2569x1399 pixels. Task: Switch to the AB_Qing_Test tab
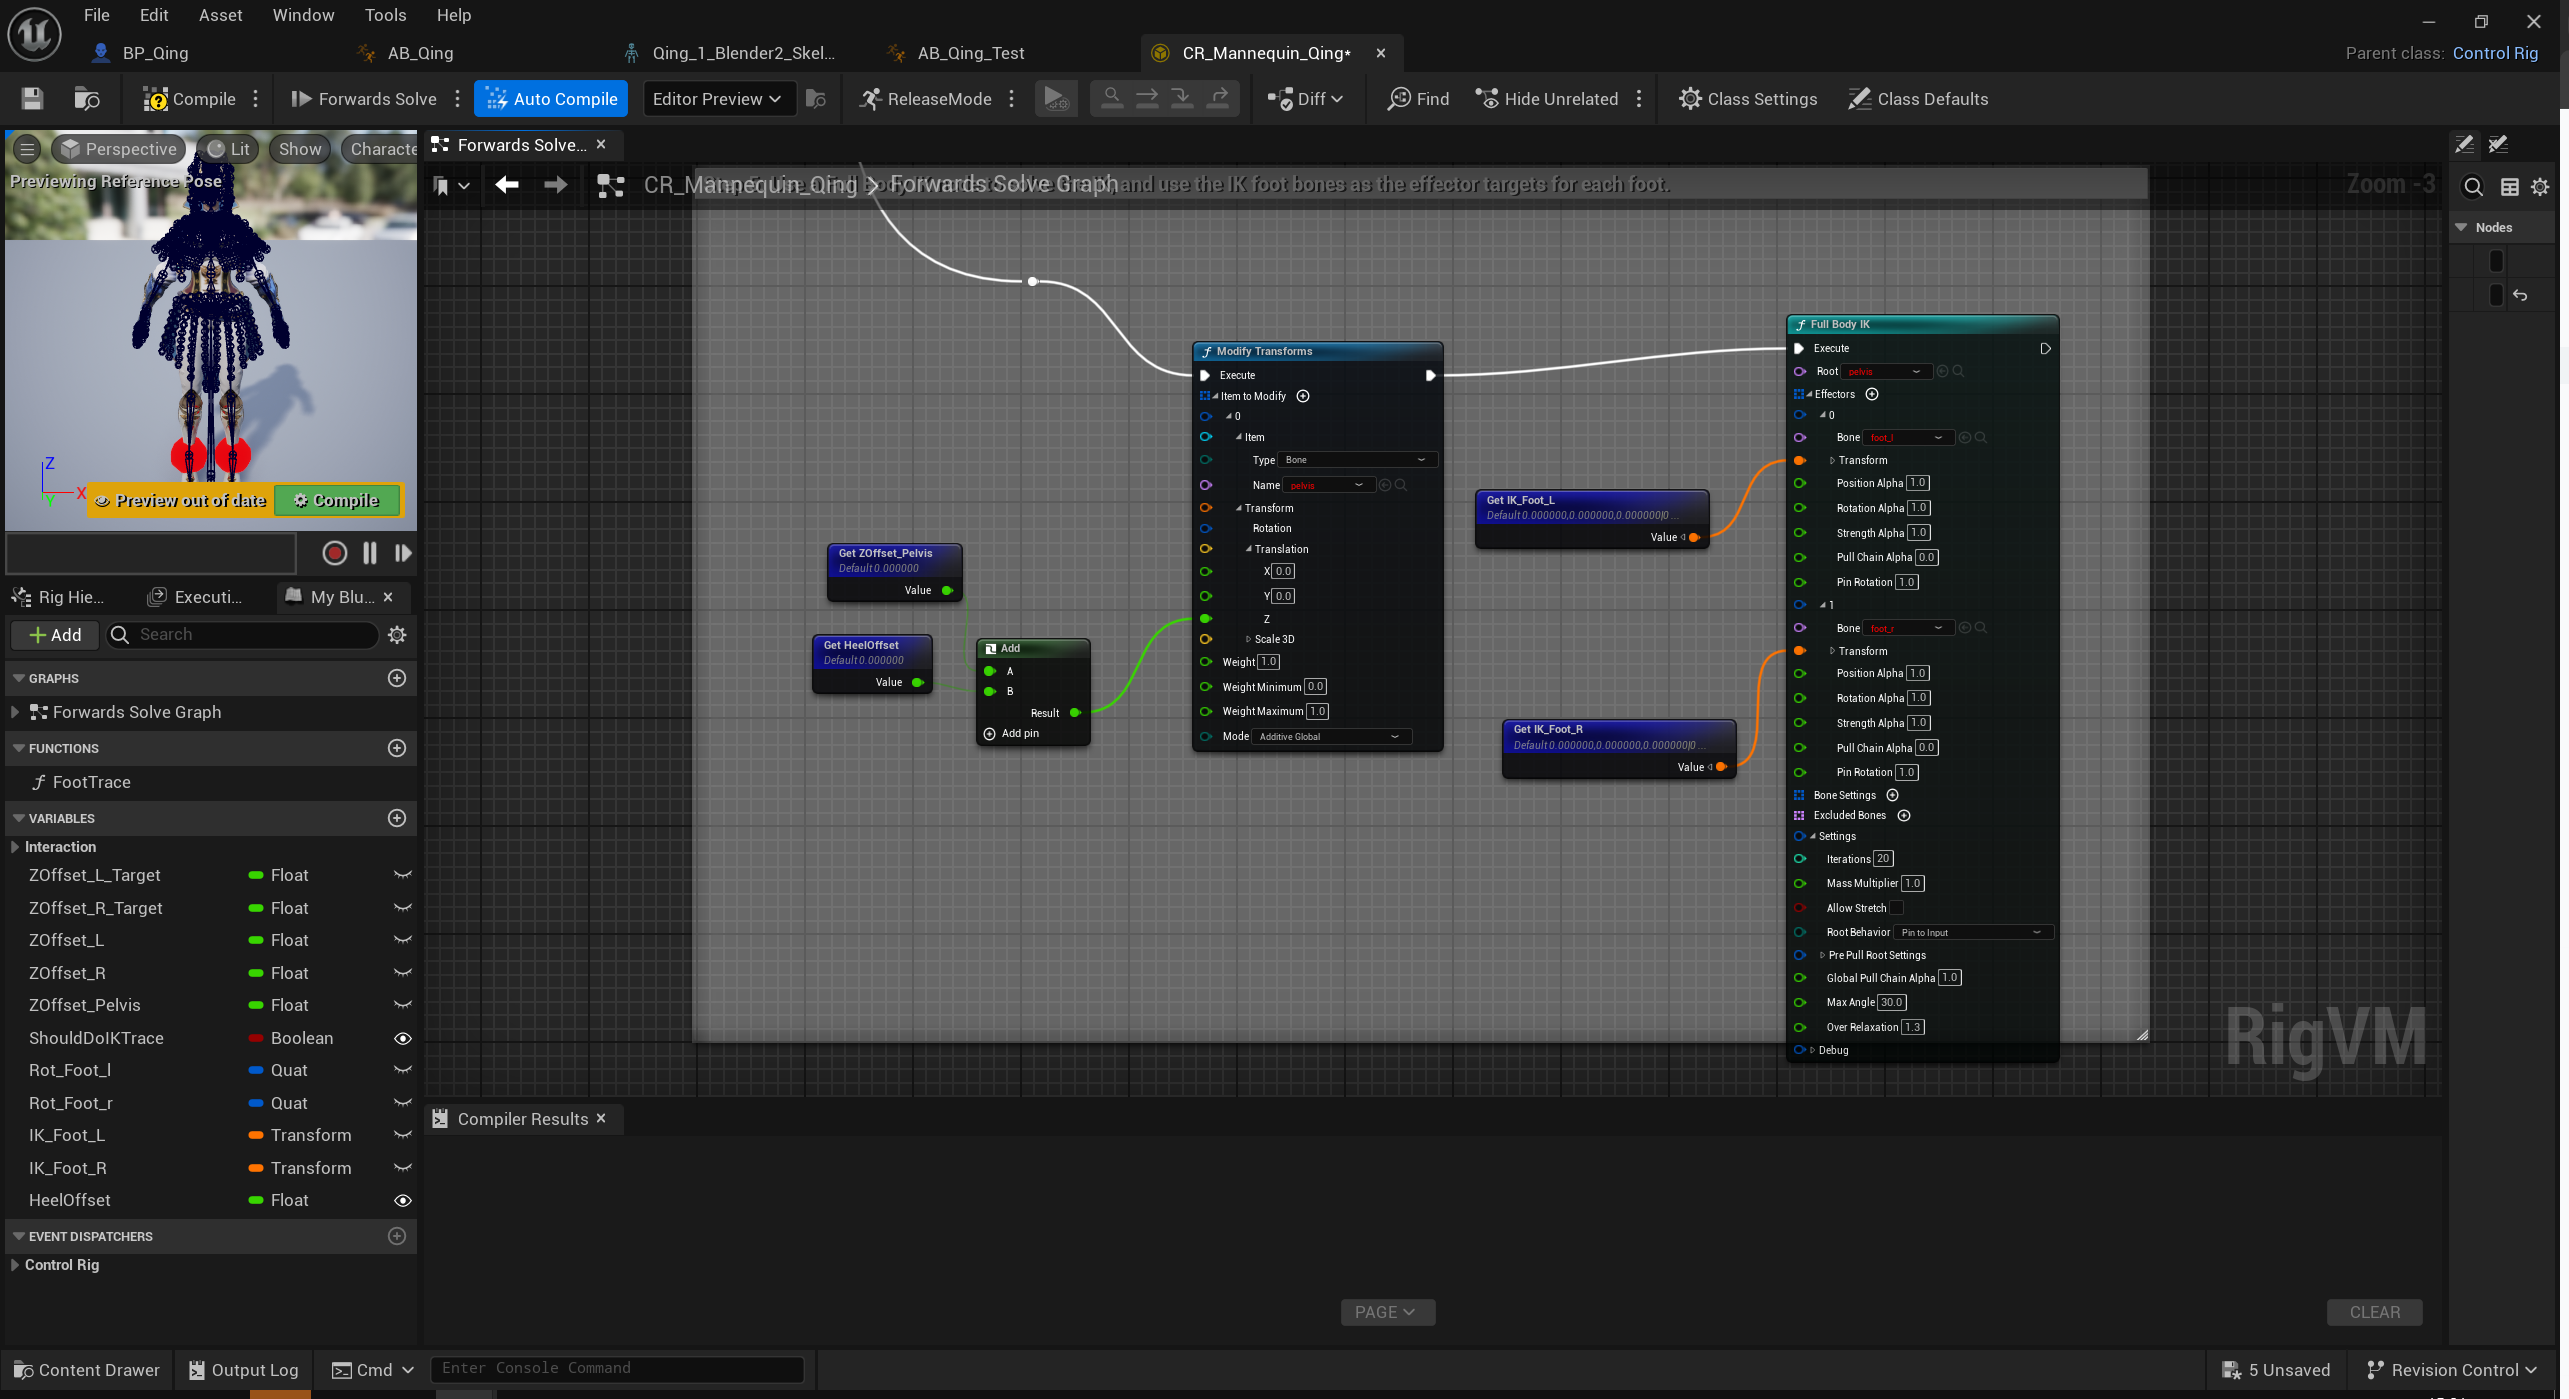click(x=970, y=53)
